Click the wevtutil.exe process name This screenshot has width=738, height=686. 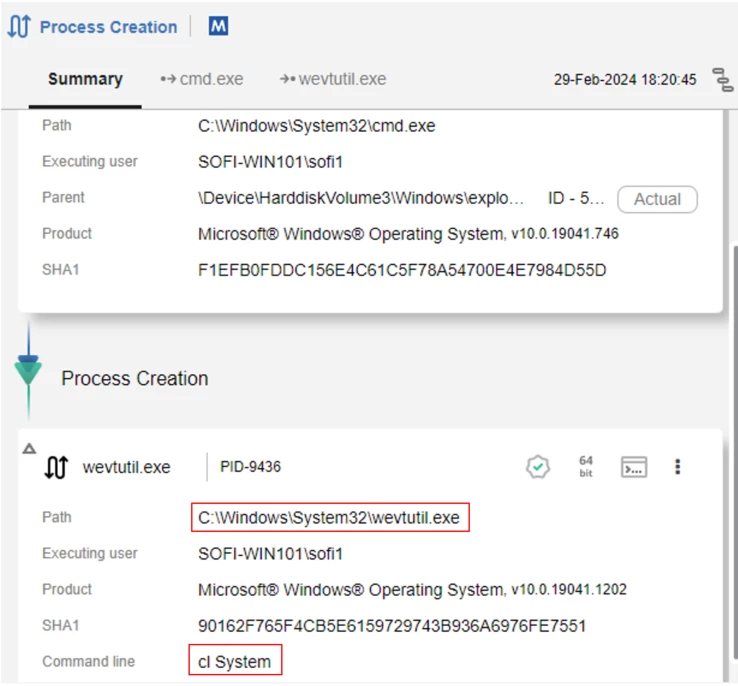[127, 467]
